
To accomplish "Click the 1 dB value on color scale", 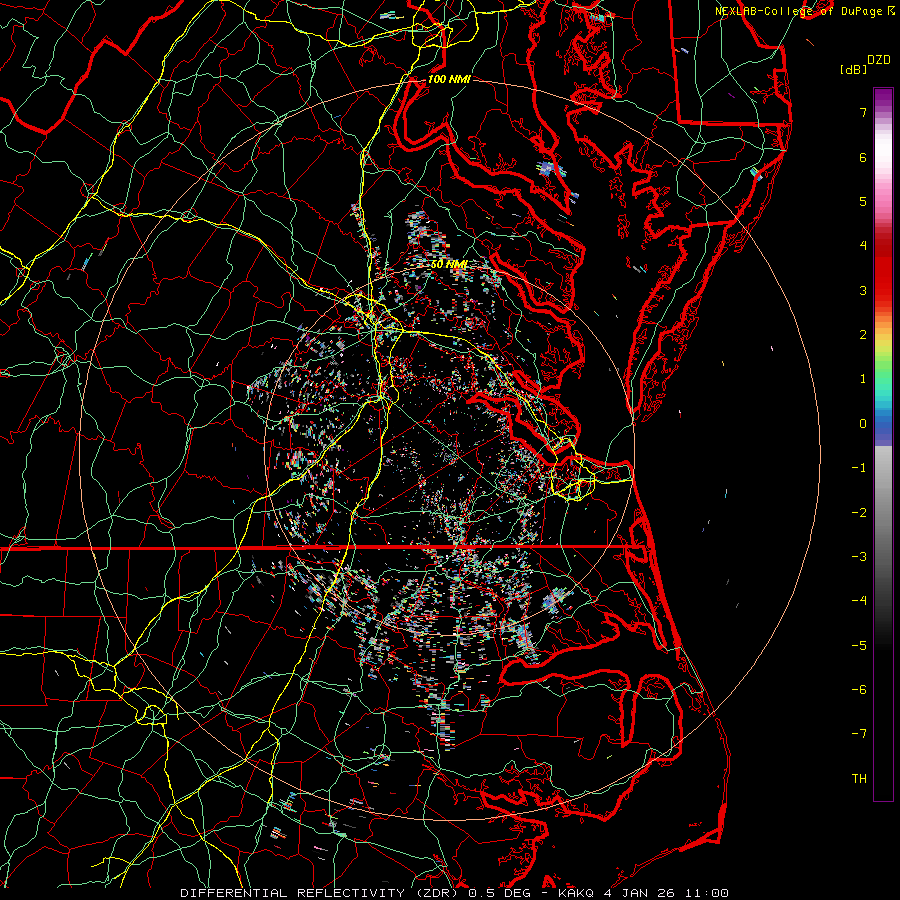I will pos(863,379).
